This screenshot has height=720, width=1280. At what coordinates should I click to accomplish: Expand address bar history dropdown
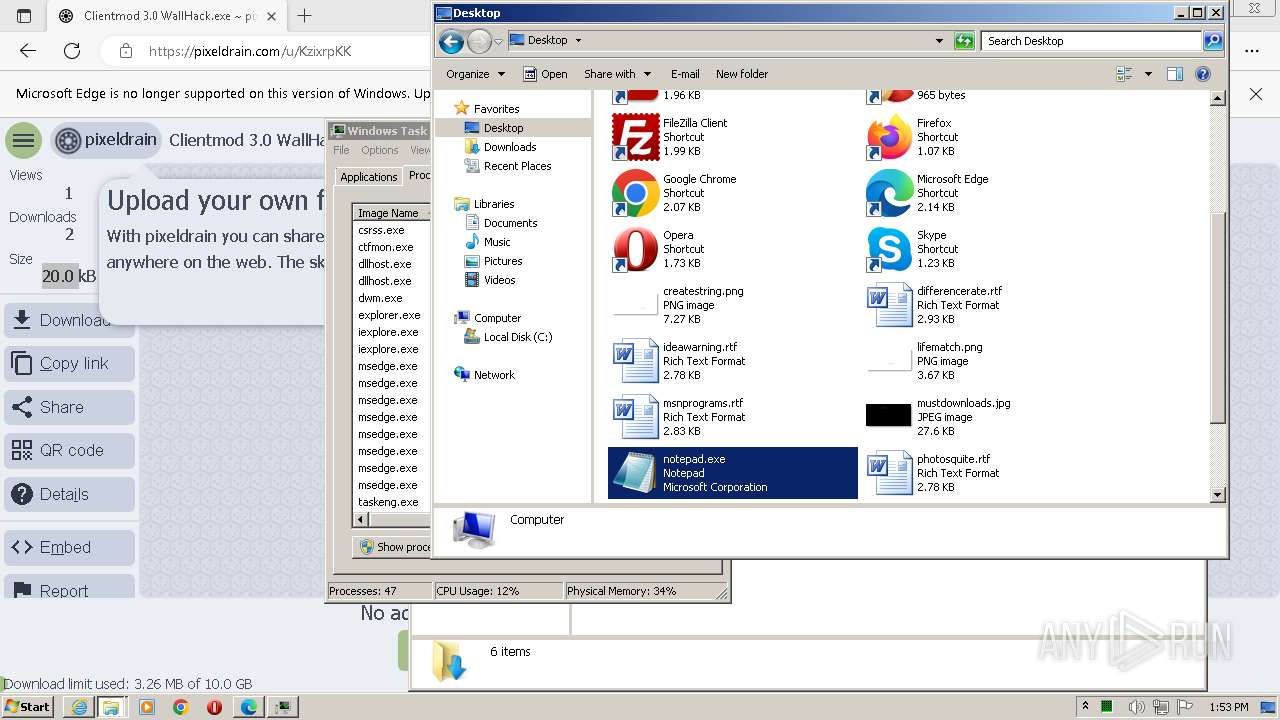(939, 41)
